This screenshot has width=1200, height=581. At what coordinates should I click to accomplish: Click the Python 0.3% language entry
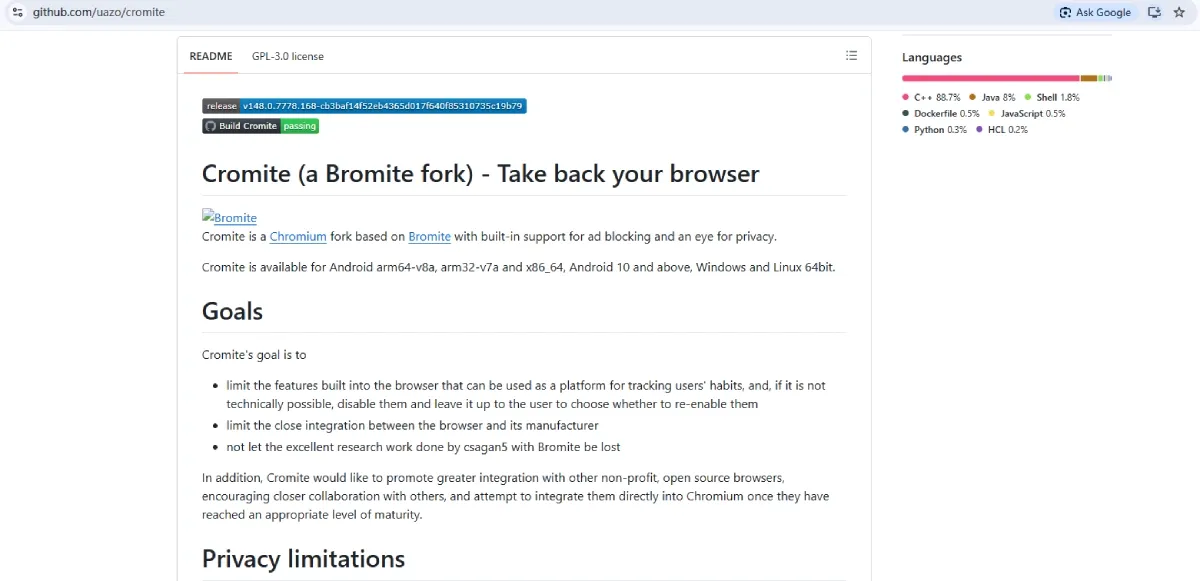click(x=935, y=129)
